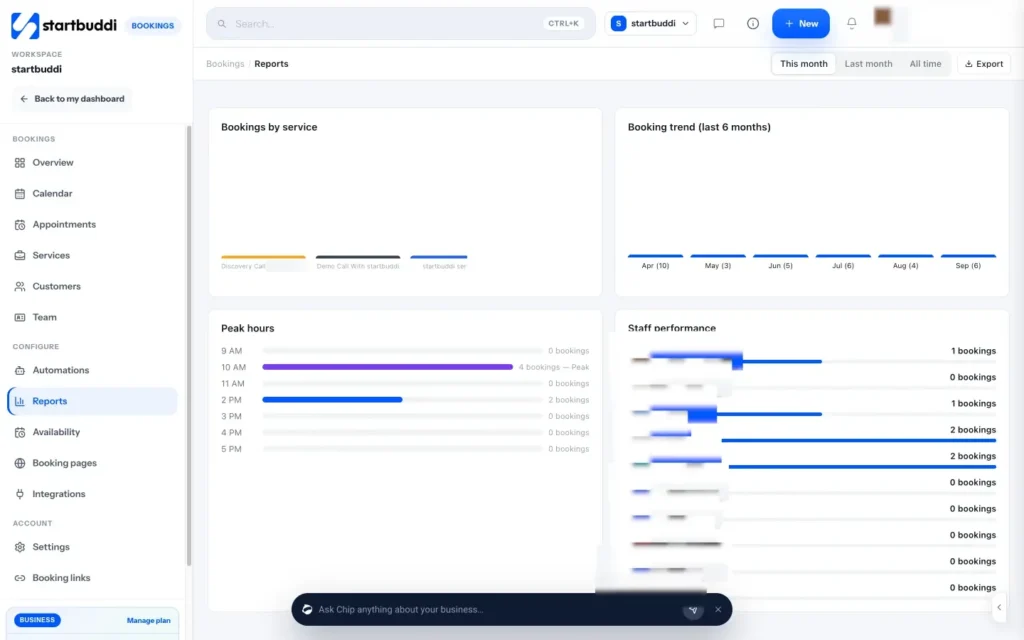This screenshot has height=640, width=1024.
Task: Click the Demo Call dark bar
Action: coord(358,257)
